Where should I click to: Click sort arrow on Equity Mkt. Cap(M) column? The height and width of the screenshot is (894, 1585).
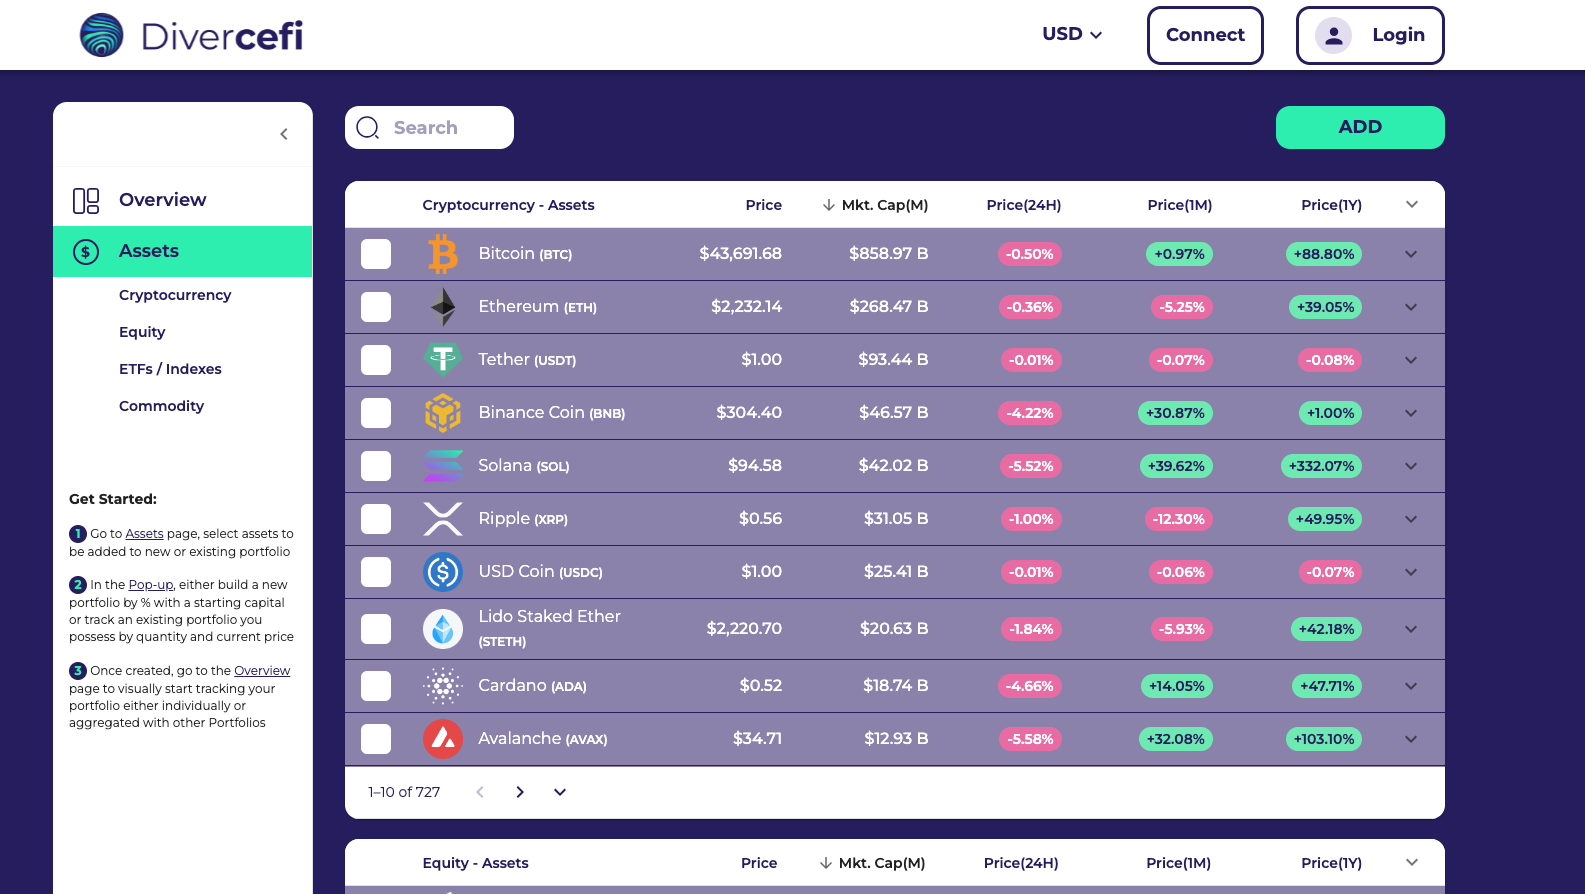pos(826,863)
